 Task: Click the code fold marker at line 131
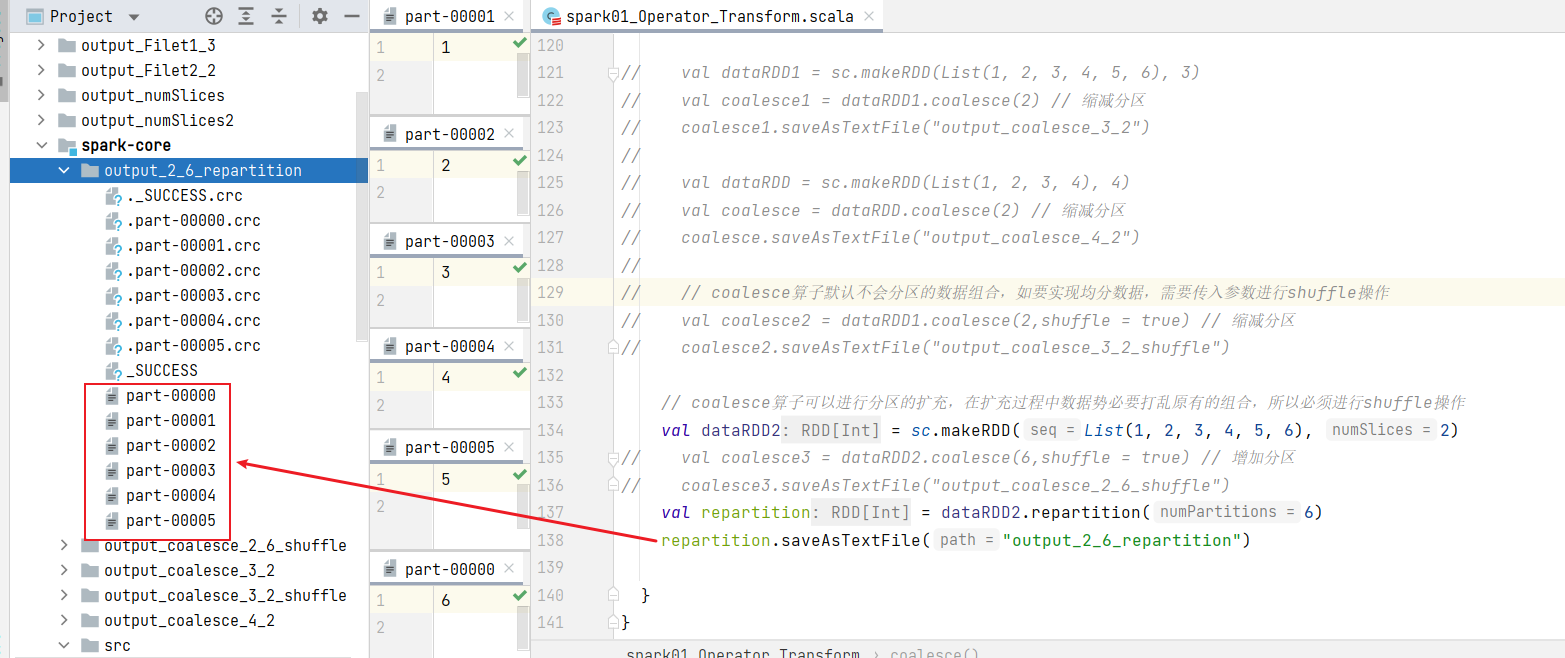(x=614, y=347)
